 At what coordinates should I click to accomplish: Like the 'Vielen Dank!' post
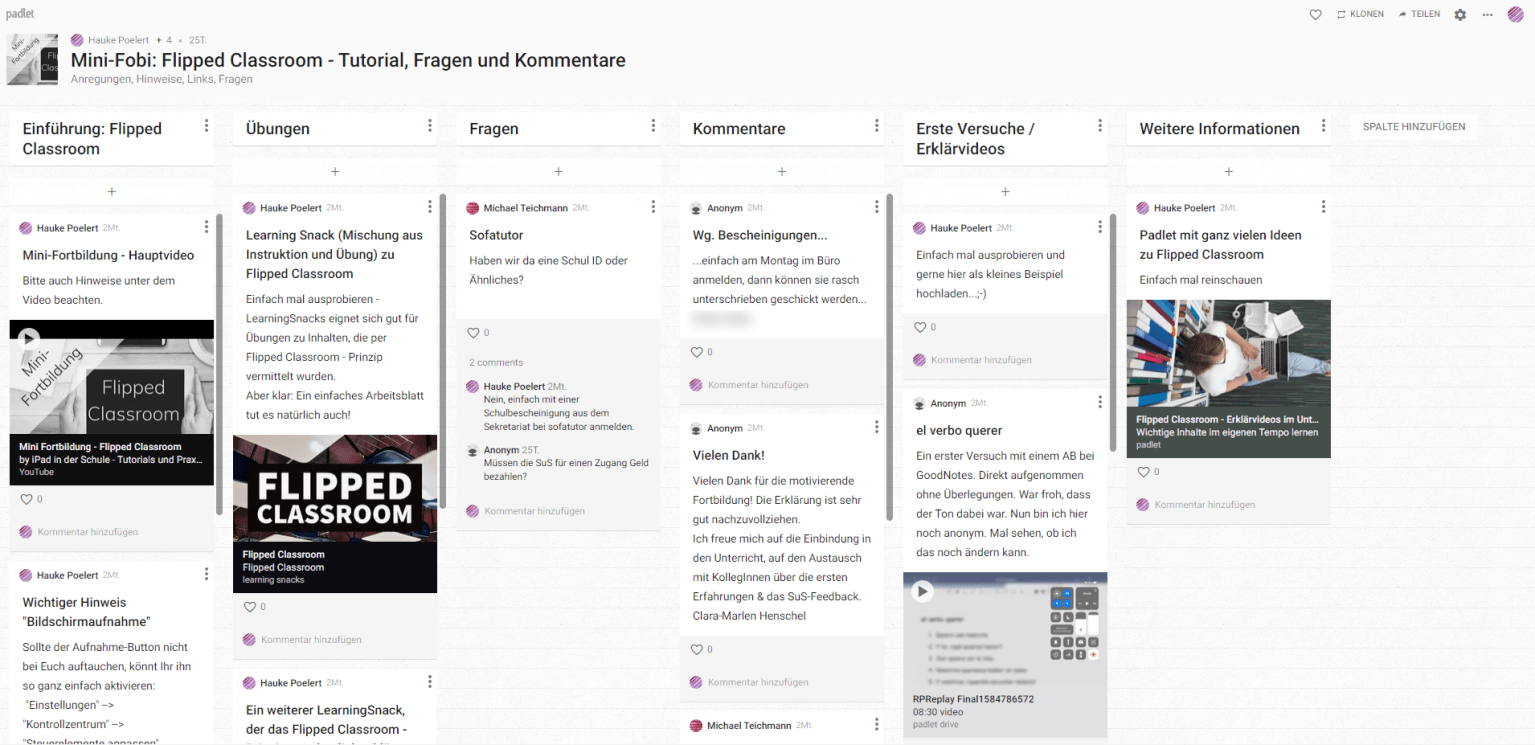pos(697,648)
